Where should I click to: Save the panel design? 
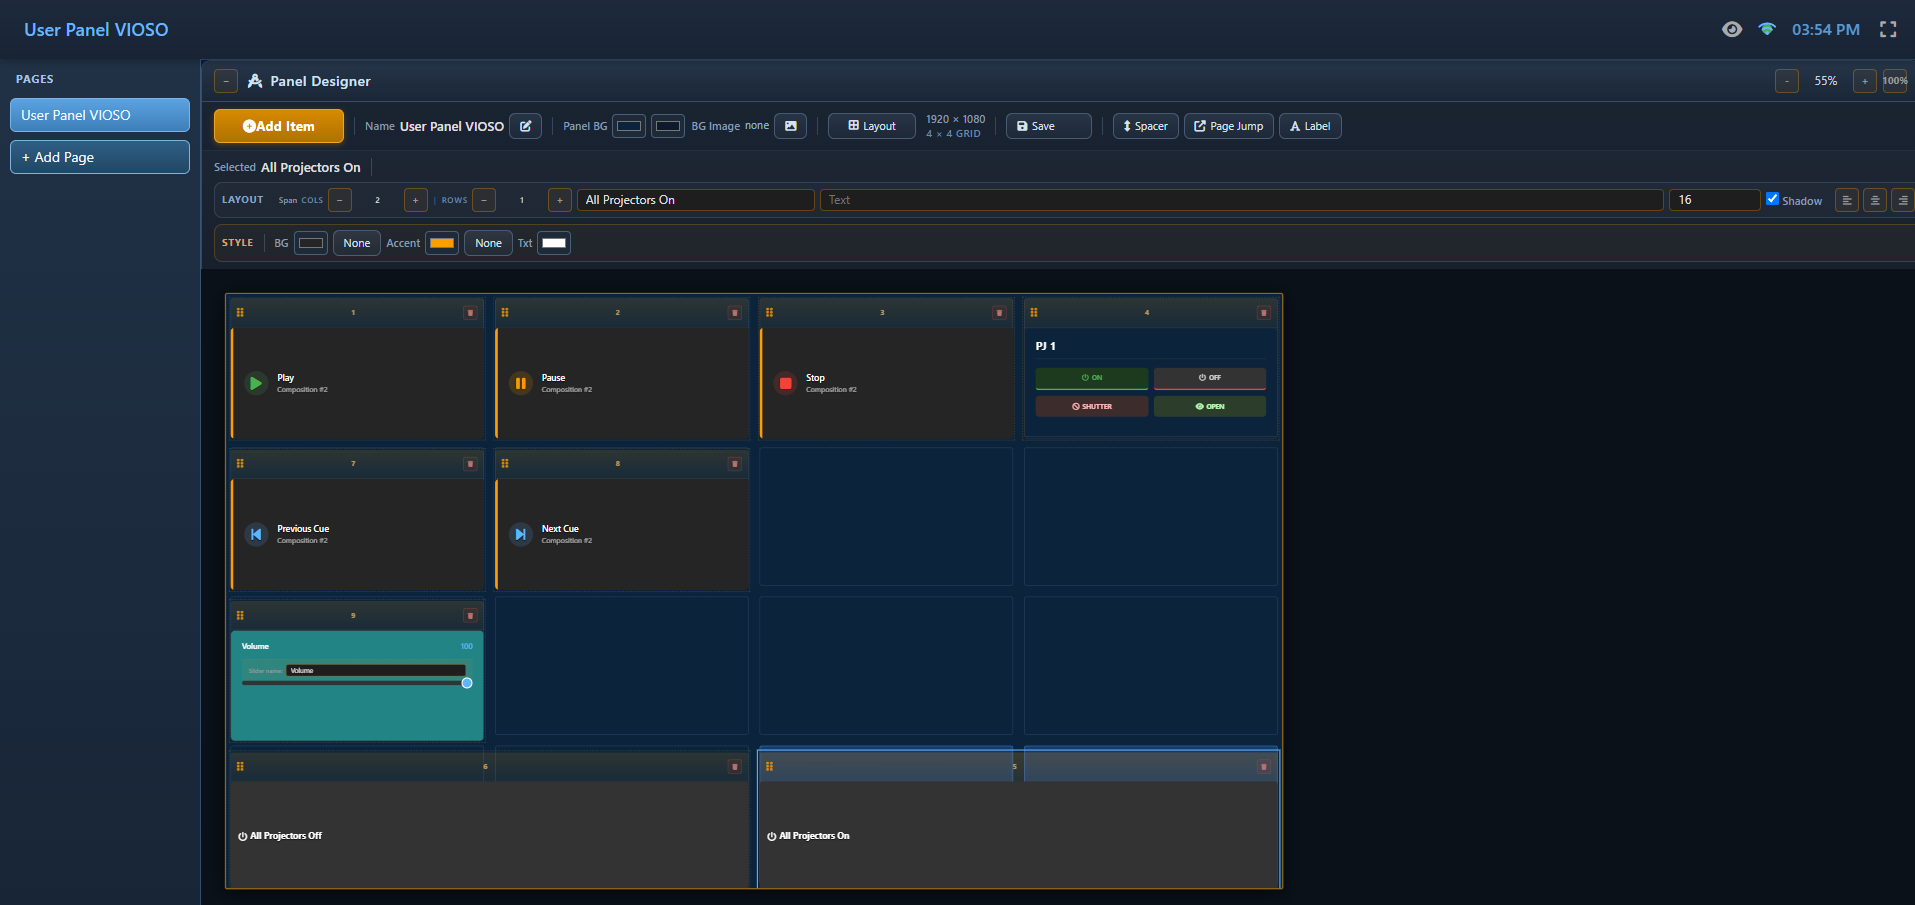point(1048,126)
